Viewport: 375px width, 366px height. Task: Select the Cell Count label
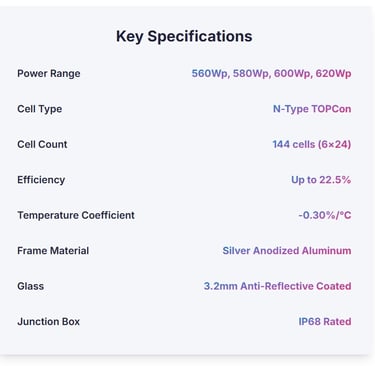[x=42, y=144]
